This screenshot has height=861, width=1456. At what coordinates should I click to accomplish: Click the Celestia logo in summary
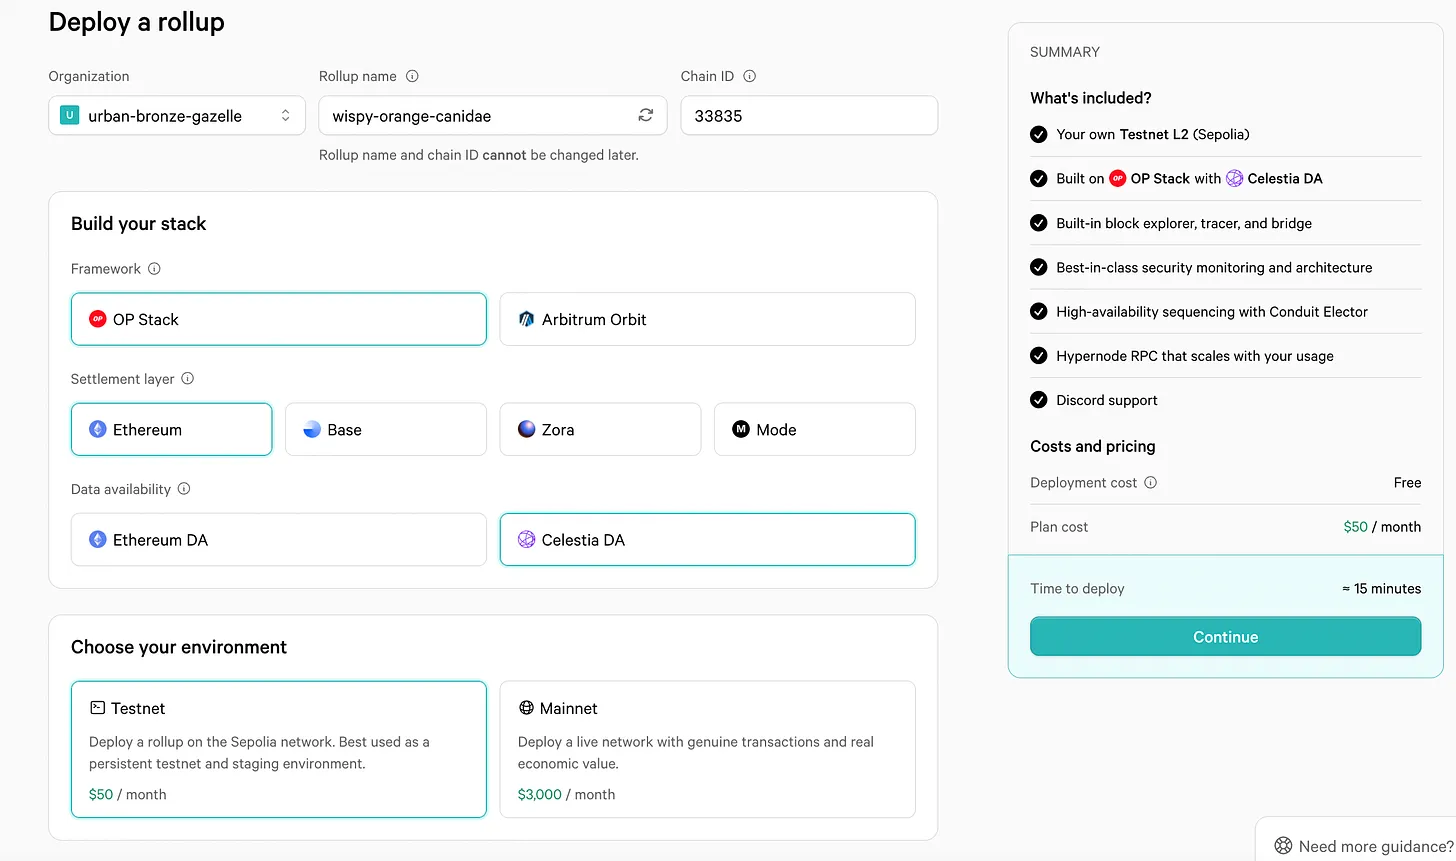click(1235, 178)
